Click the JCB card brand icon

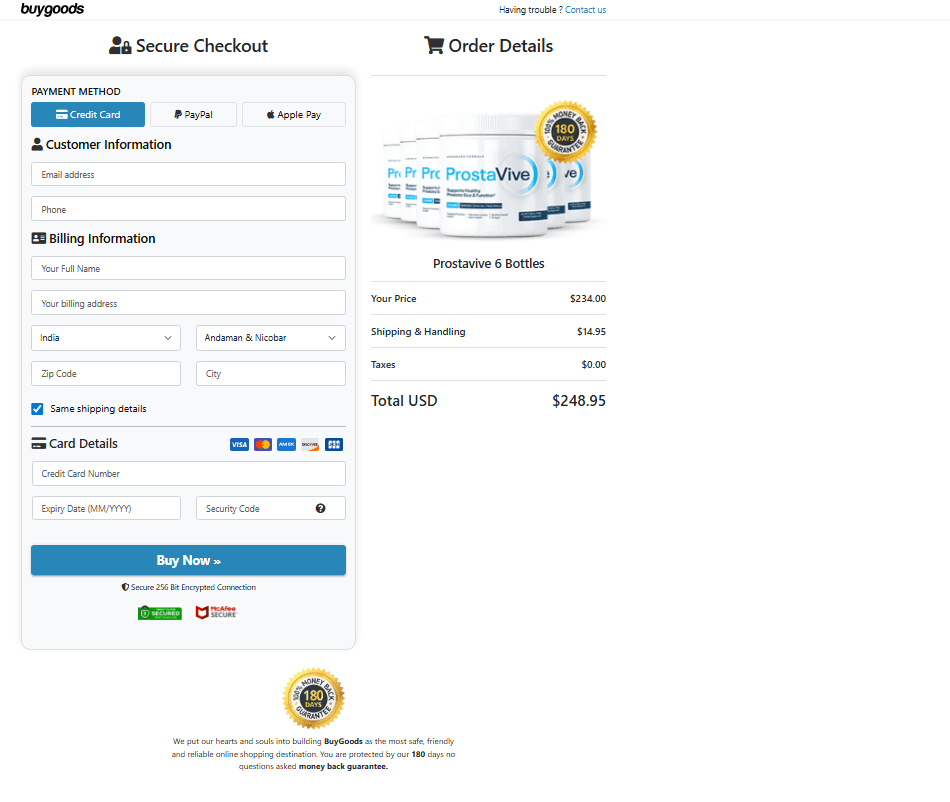click(334, 444)
